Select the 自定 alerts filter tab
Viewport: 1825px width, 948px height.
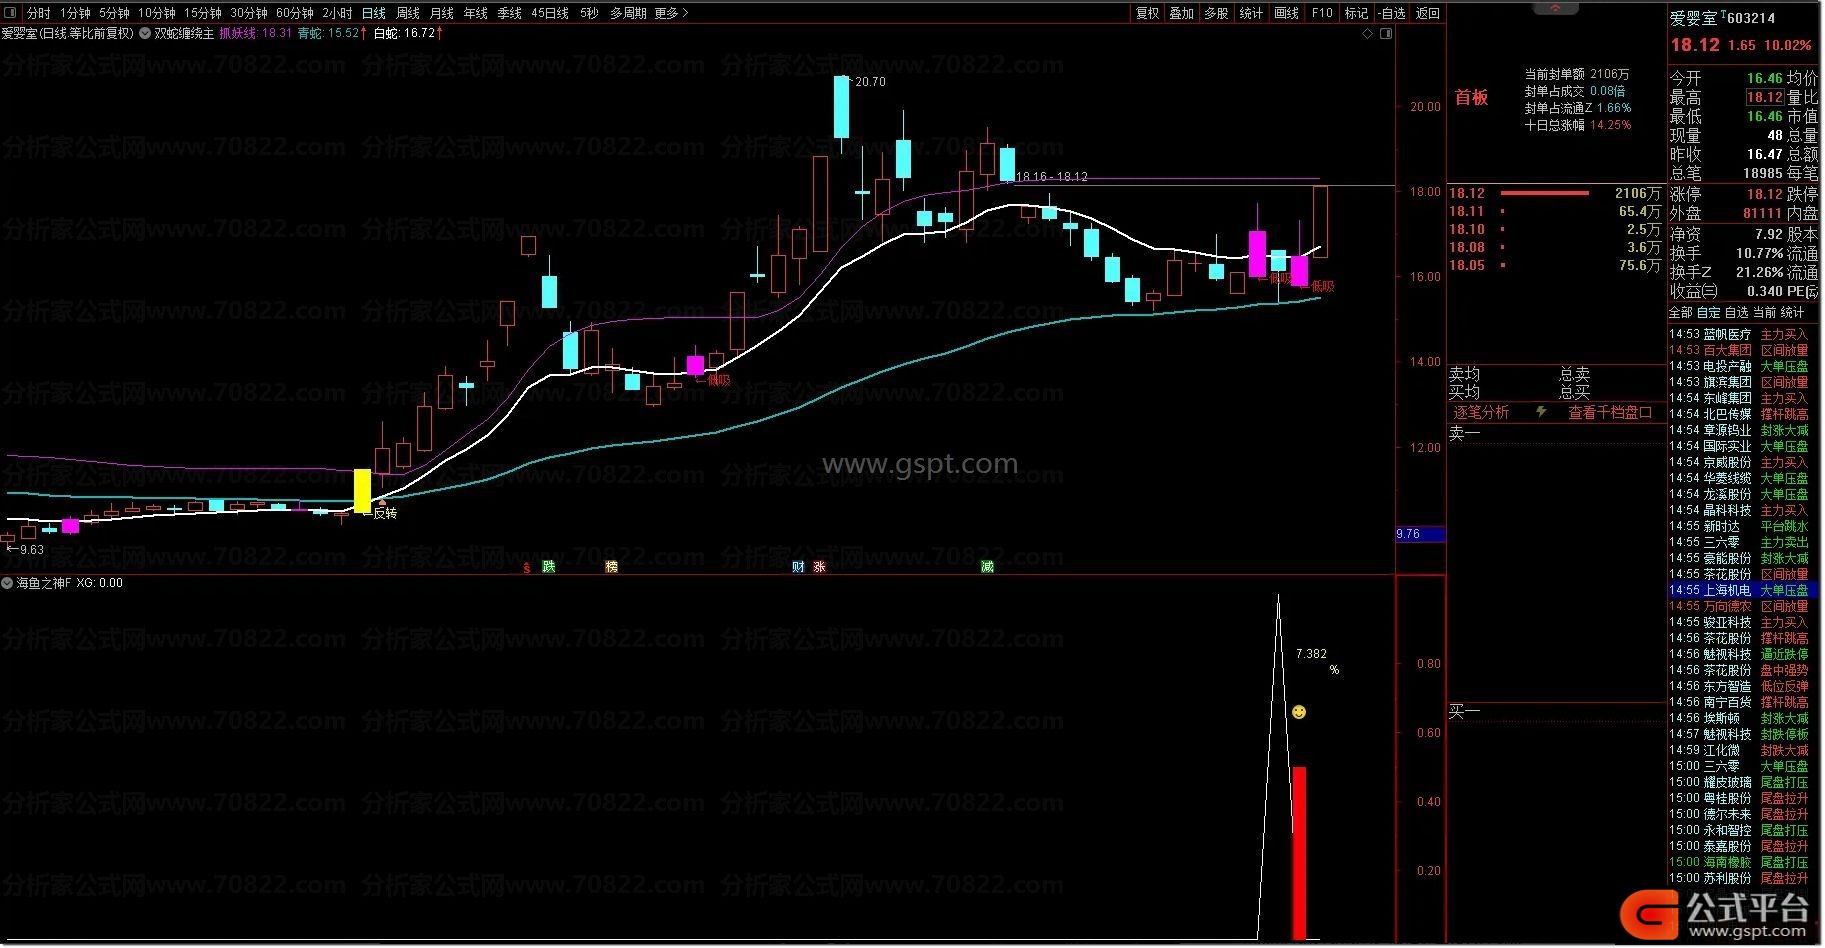pos(1708,313)
